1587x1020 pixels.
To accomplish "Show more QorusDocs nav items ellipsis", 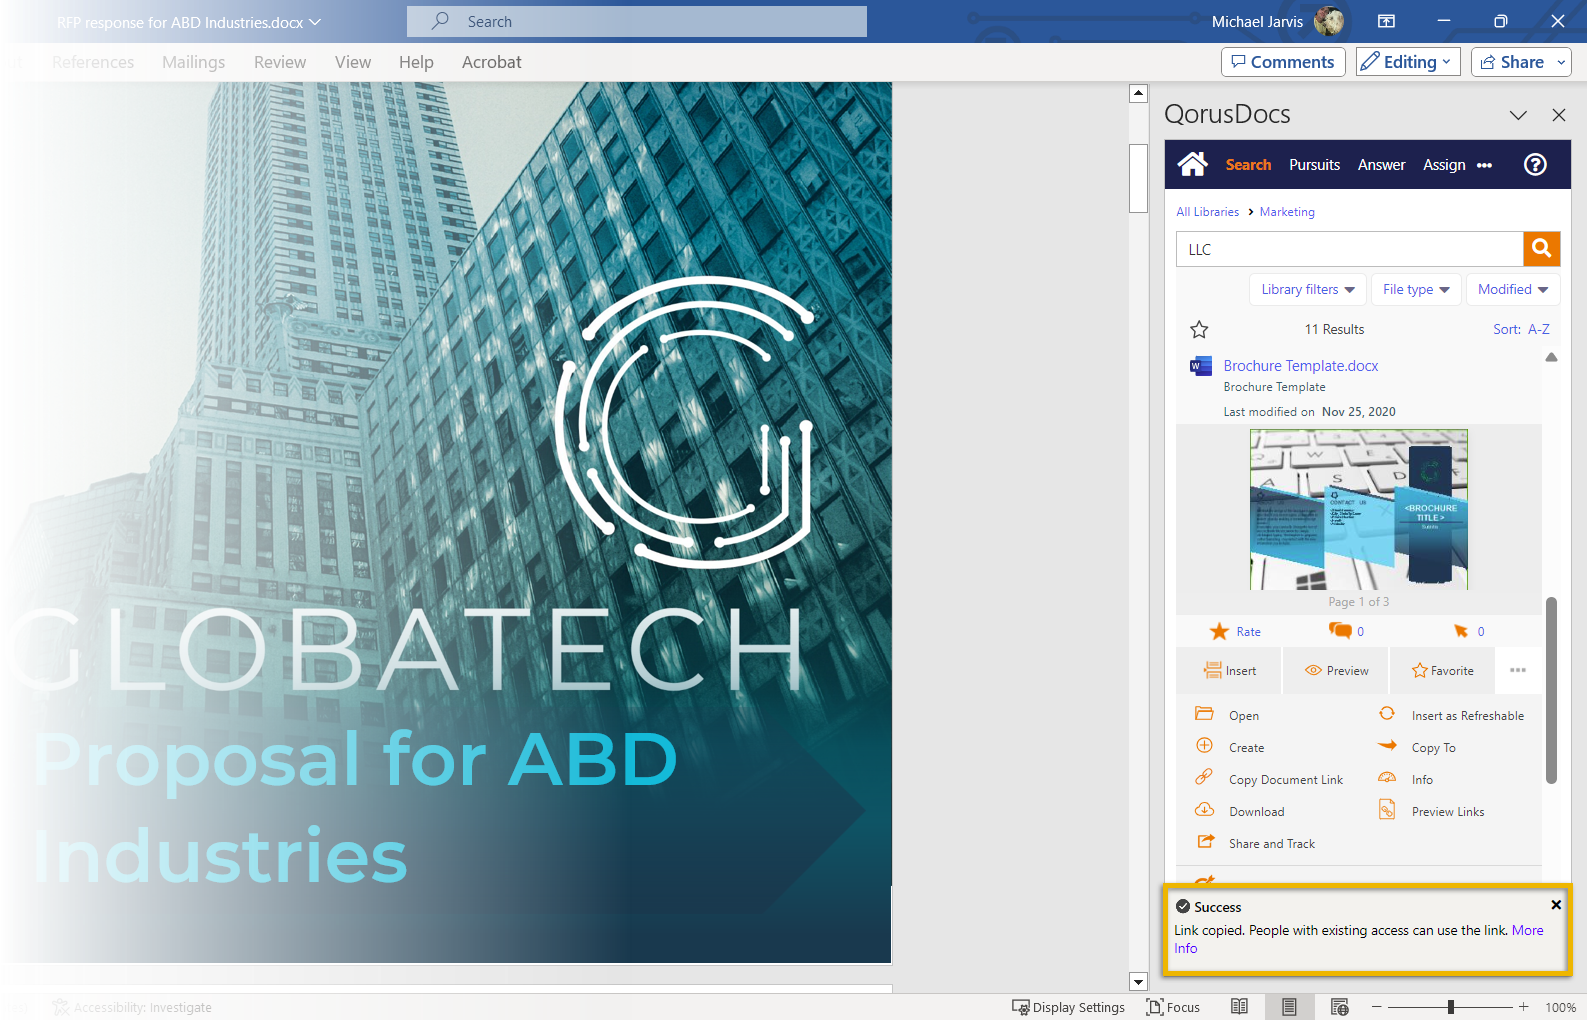I will [1484, 165].
